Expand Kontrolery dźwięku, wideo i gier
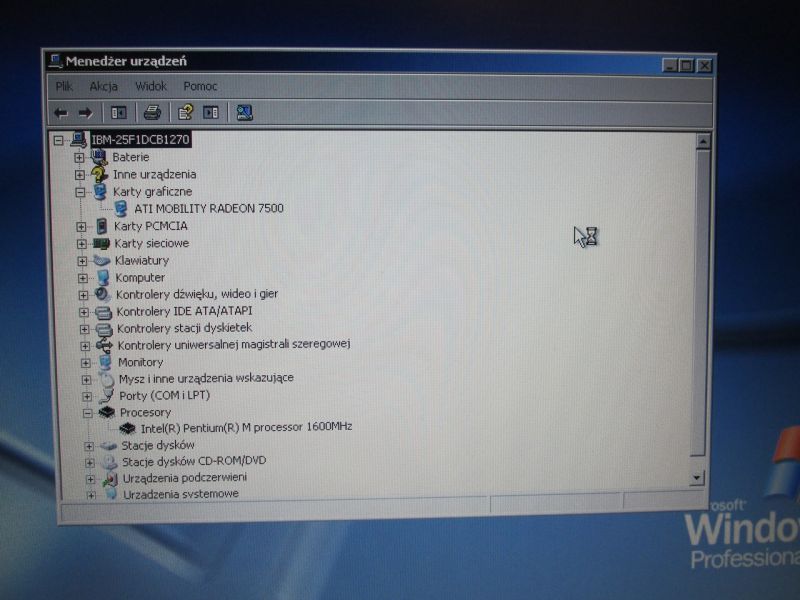Viewport: 800px width, 600px height. point(83,295)
